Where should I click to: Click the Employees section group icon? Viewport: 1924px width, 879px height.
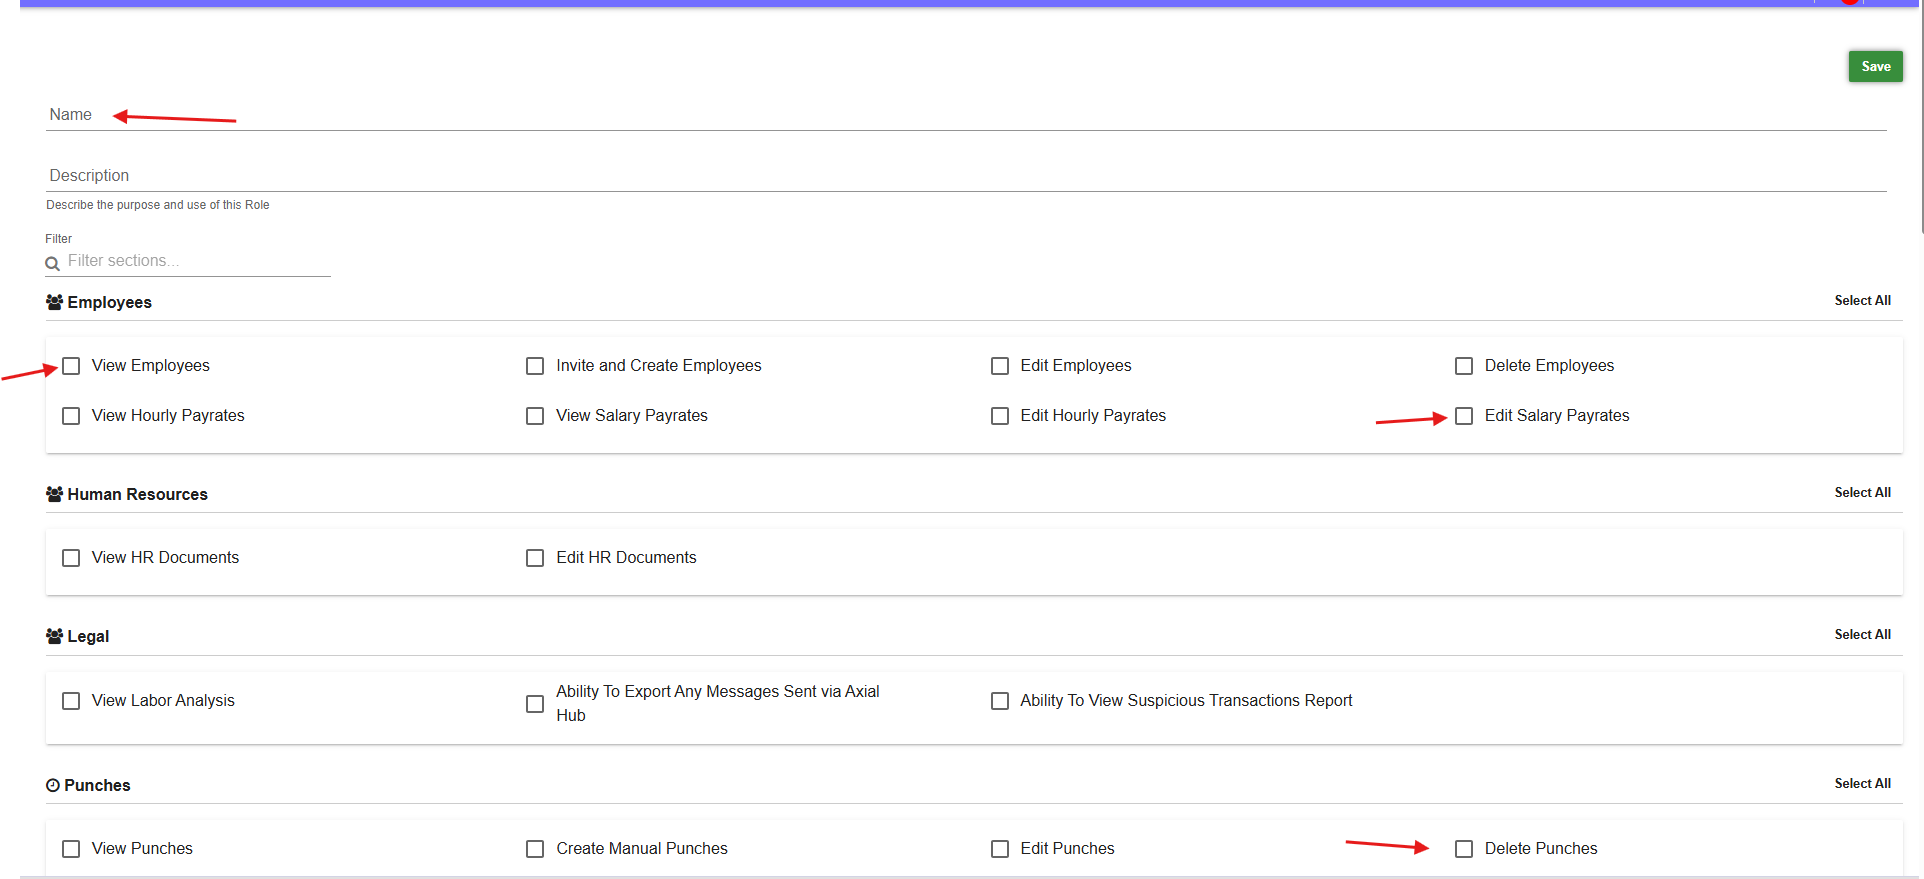click(x=54, y=302)
